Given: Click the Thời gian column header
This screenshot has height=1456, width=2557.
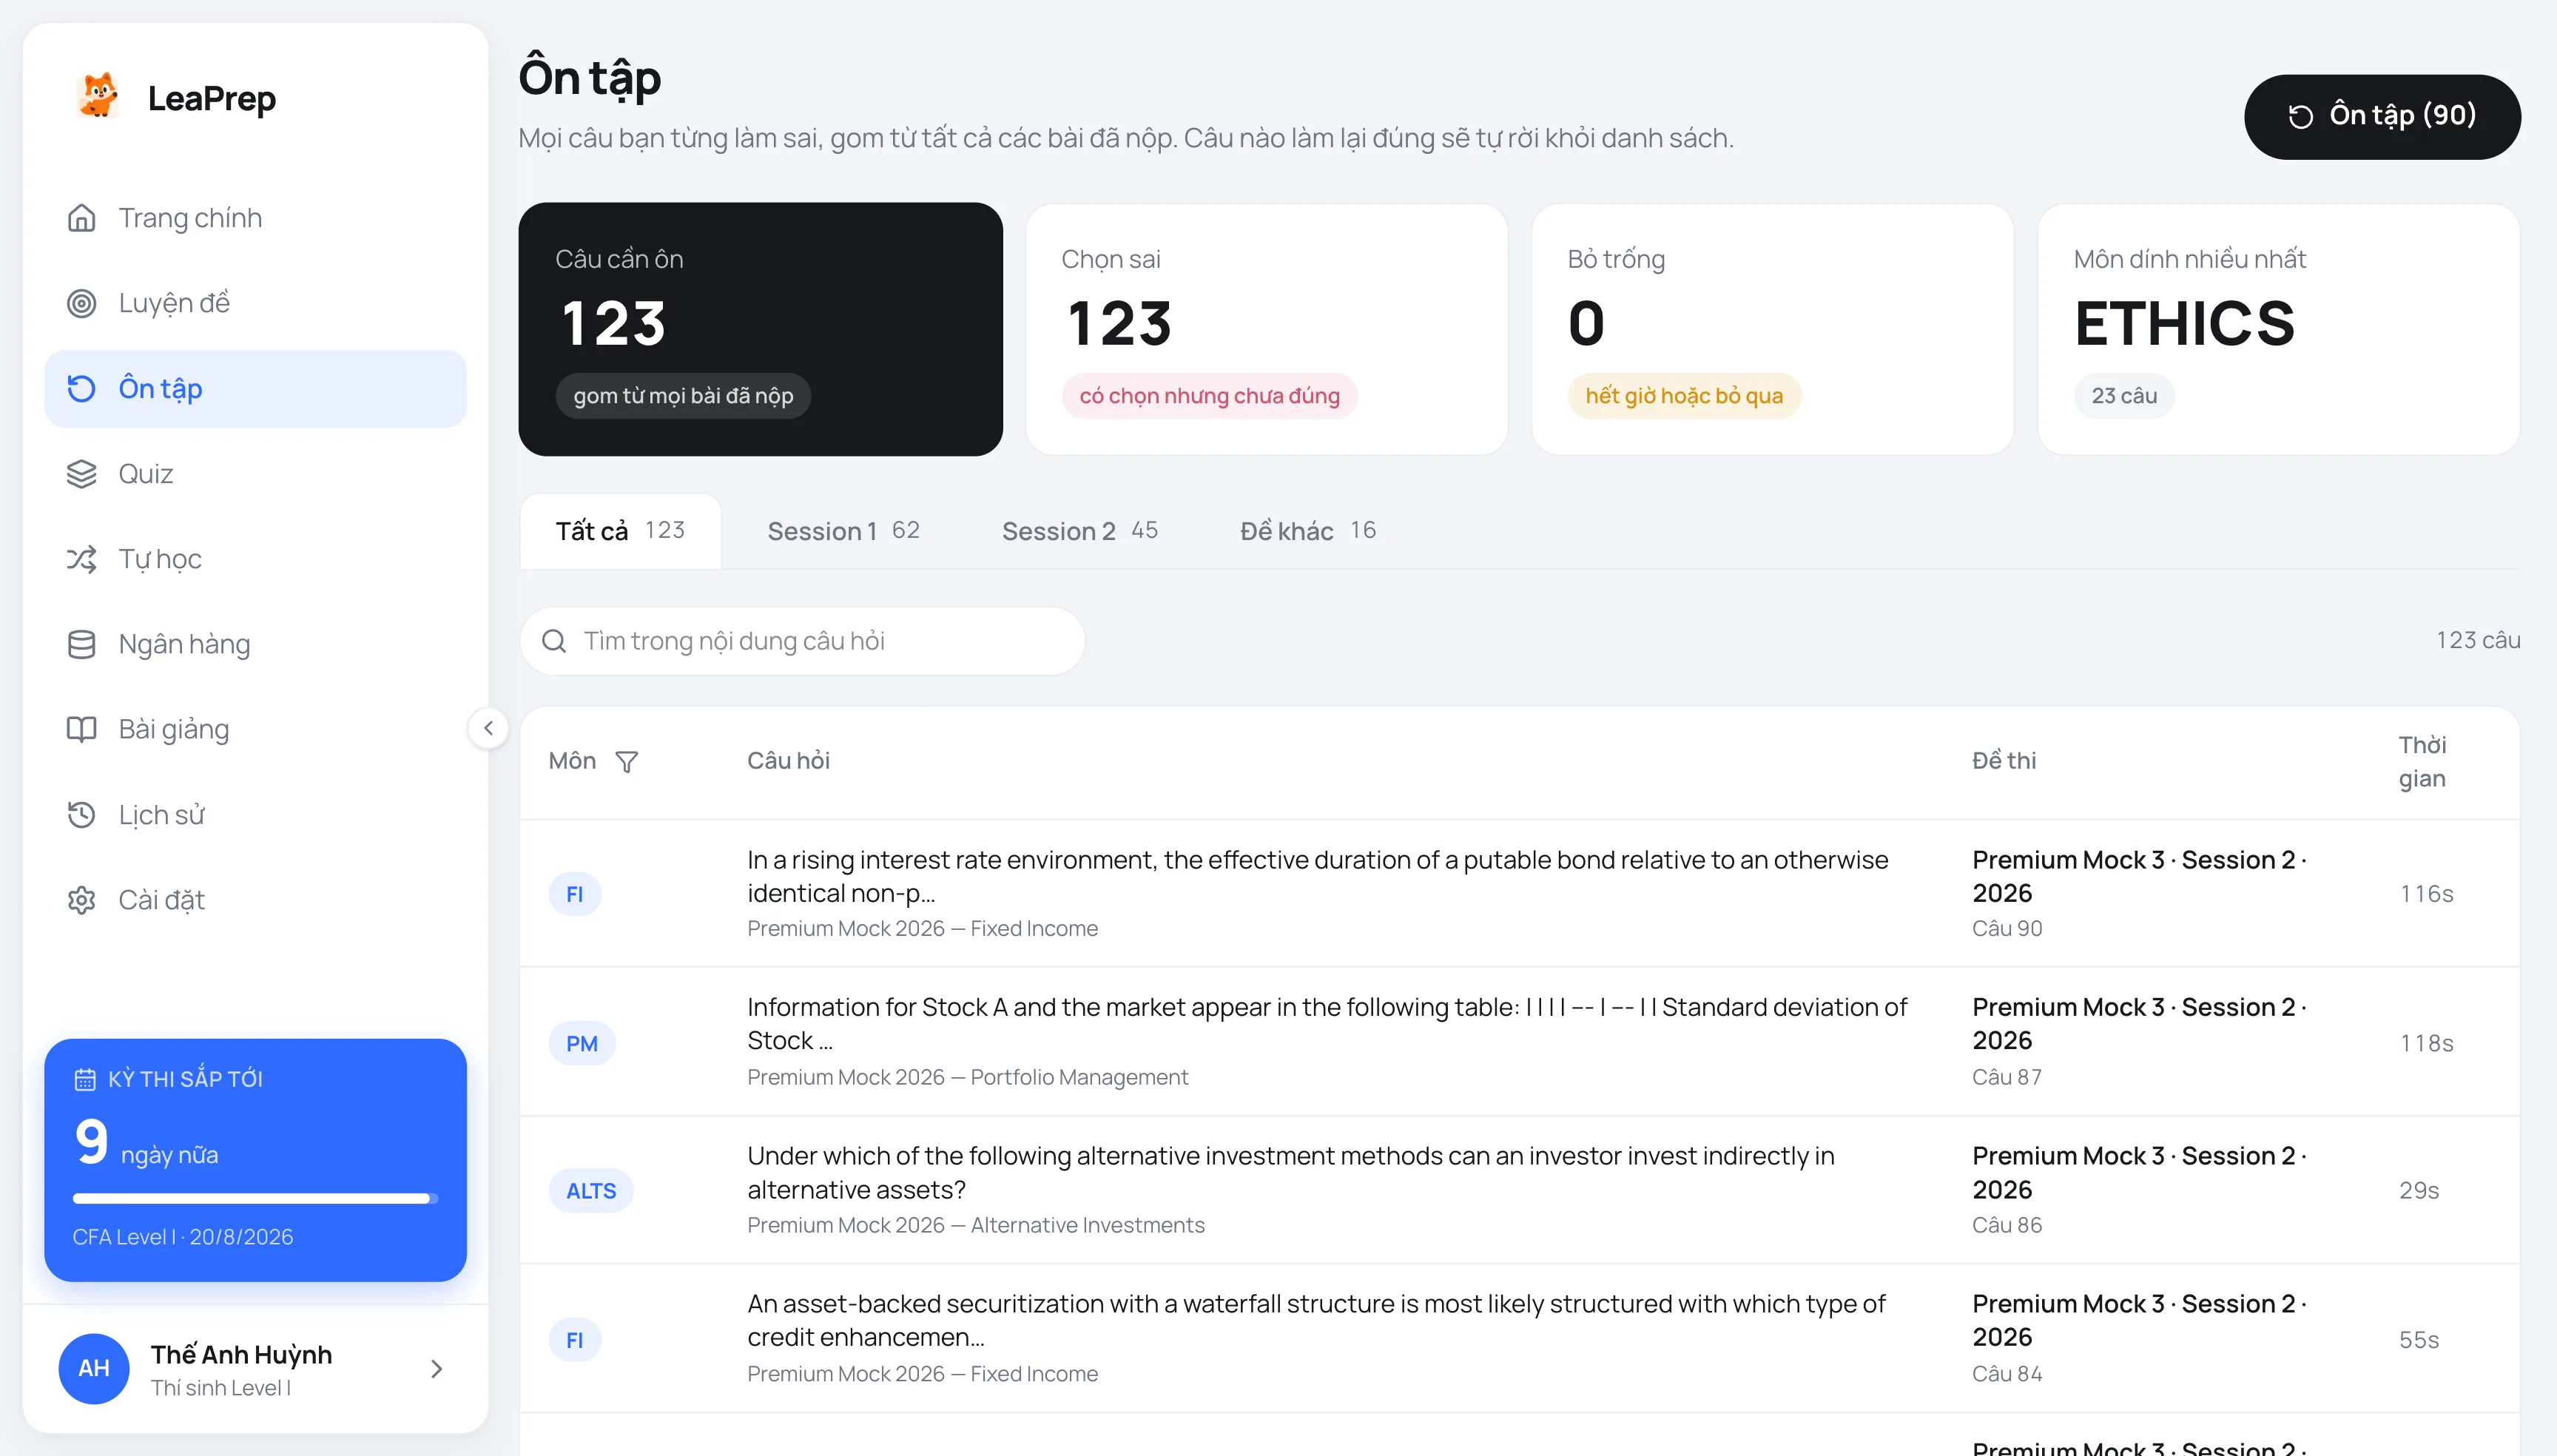Looking at the screenshot, I should point(2422,762).
